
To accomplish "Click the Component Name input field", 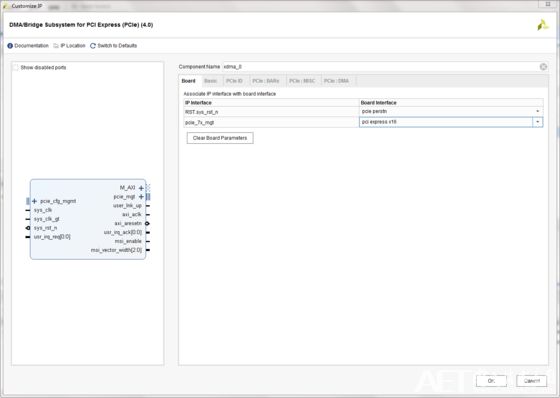I will 380,67.
